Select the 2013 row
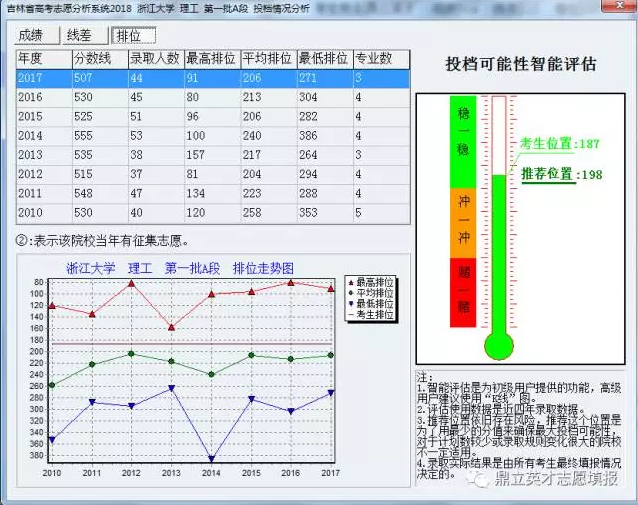This screenshot has height=505, width=638. coord(213,155)
